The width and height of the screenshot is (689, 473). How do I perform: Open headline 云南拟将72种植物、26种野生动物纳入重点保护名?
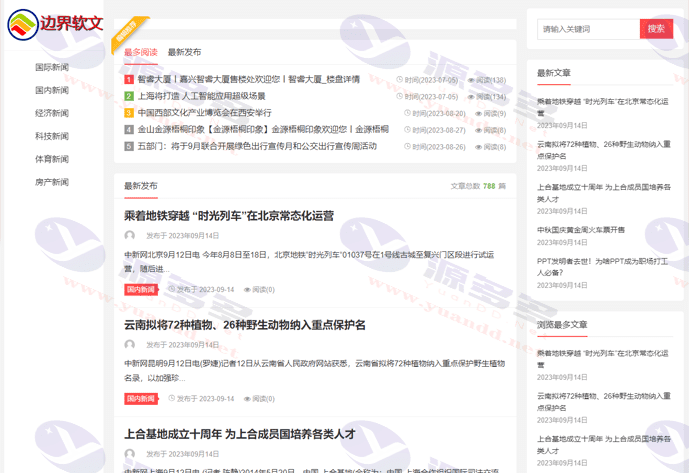(245, 325)
